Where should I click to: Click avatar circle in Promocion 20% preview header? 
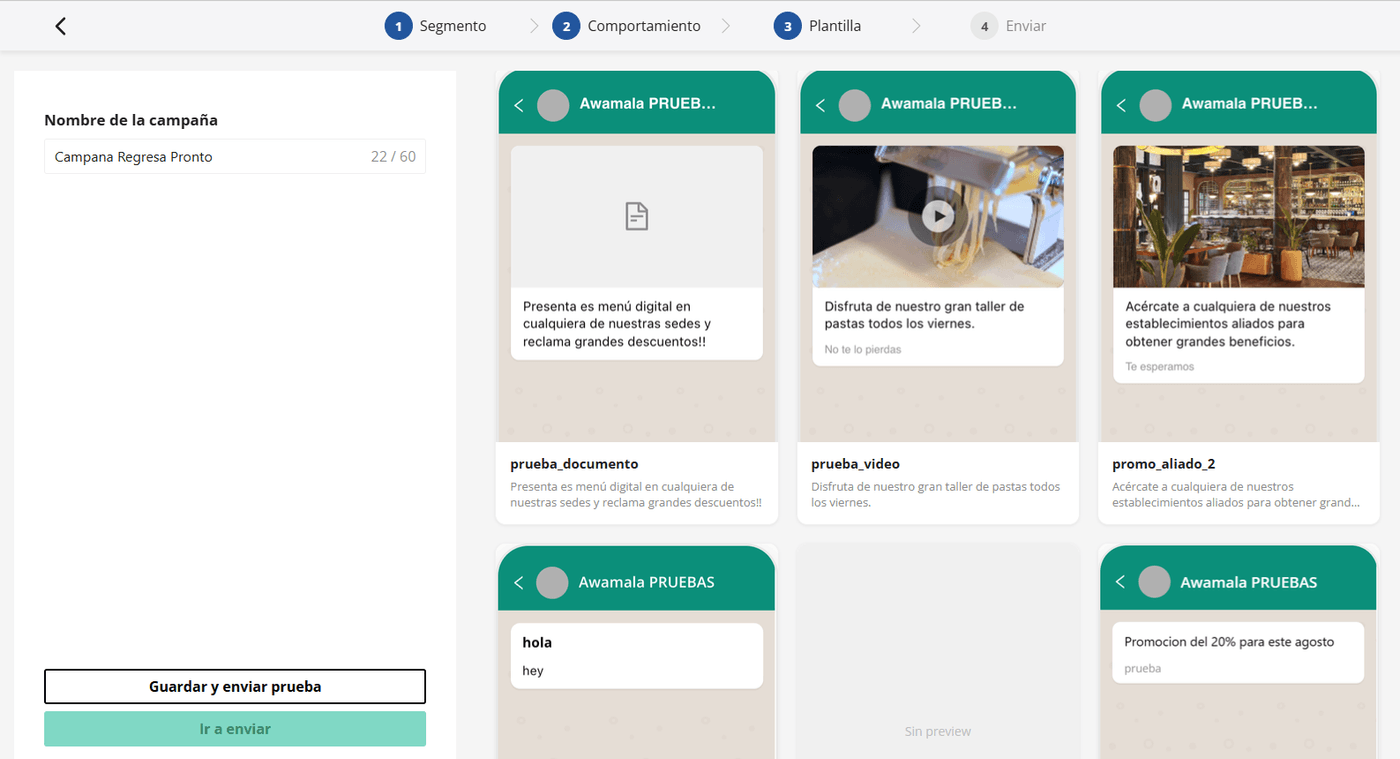click(1154, 582)
